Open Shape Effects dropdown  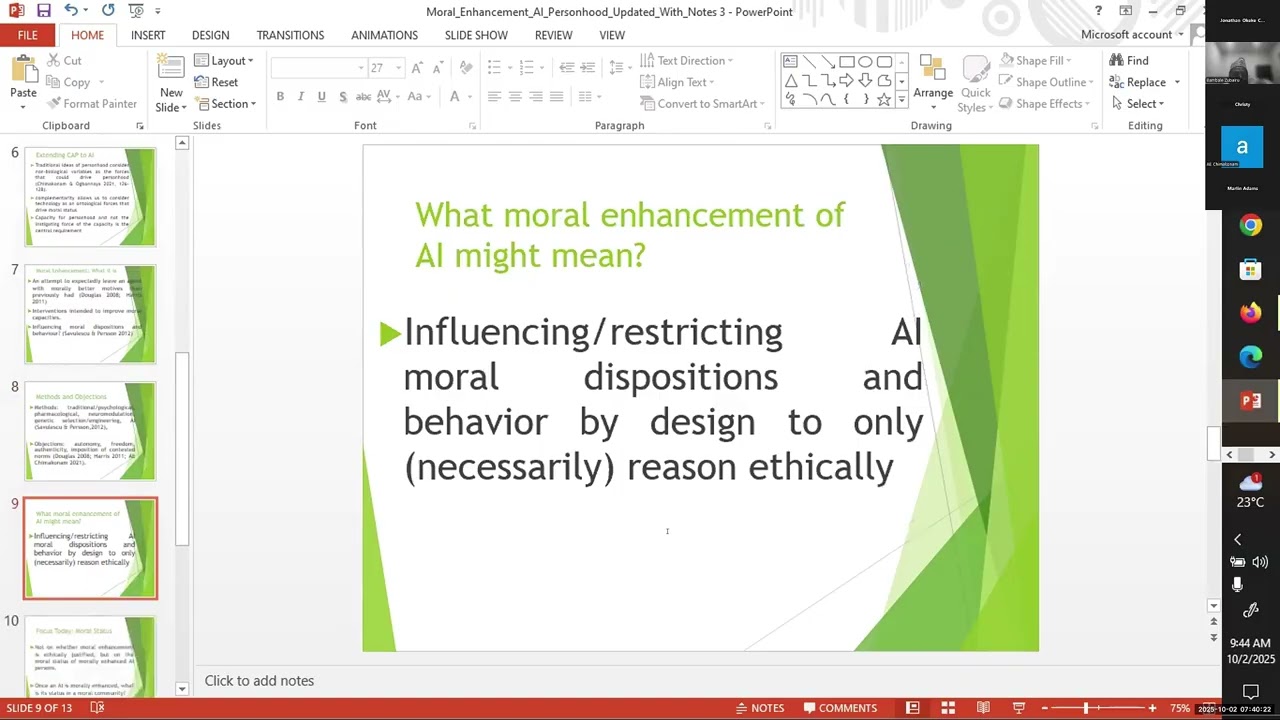(x=1044, y=104)
